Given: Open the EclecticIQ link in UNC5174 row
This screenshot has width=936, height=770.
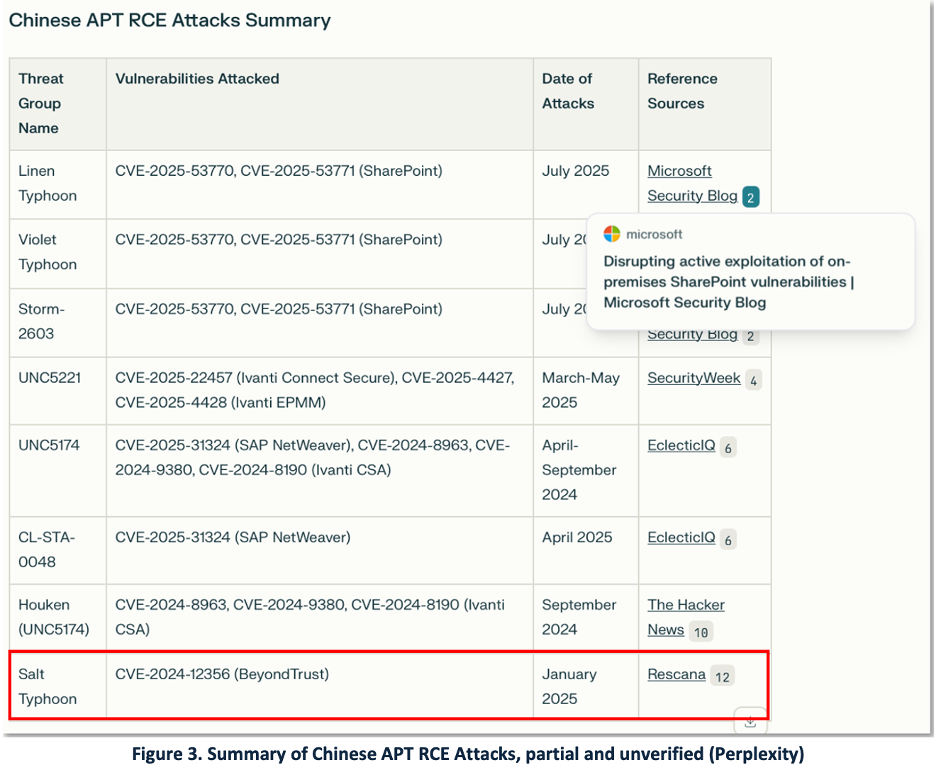Looking at the screenshot, I should point(681,445).
